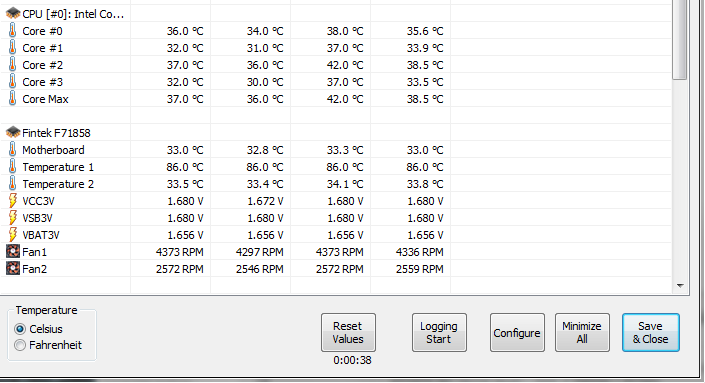This screenshot has height=383, width=705.
Task: Click the thermometer icon next to Core #0
Action: pyautogui.click(x=13, y=31)
